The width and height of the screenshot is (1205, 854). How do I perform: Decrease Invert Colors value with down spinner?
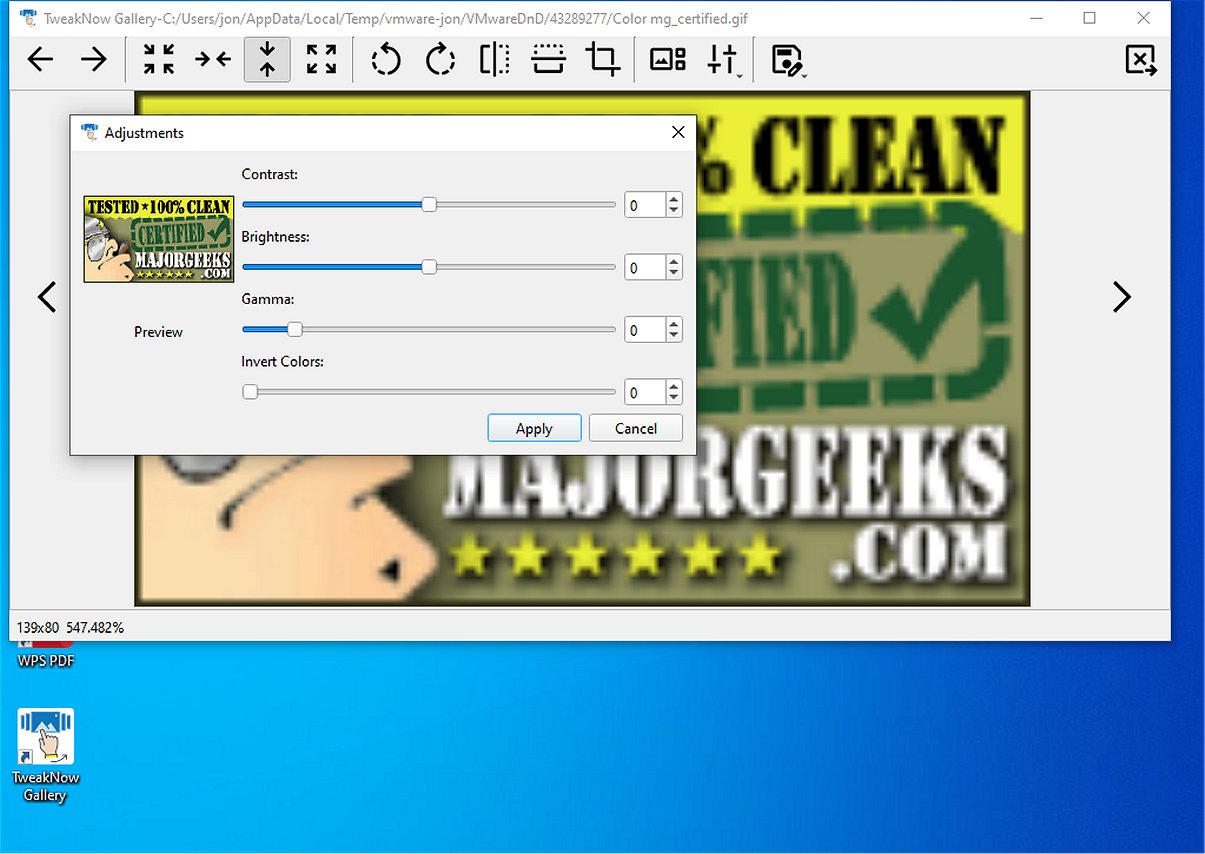674,398
